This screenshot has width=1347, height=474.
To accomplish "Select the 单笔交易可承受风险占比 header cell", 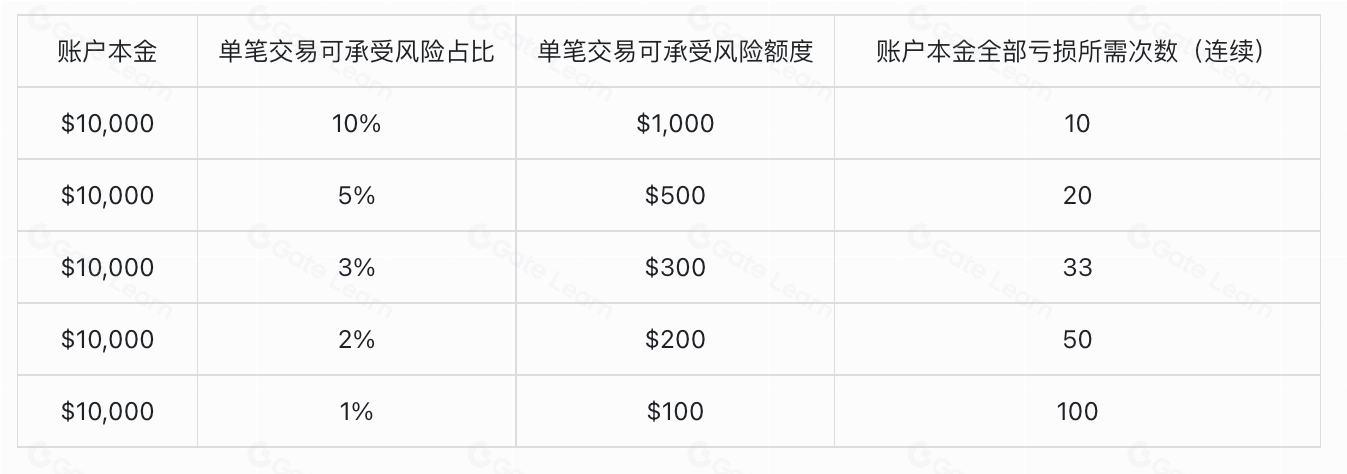I will coord(356,51).
